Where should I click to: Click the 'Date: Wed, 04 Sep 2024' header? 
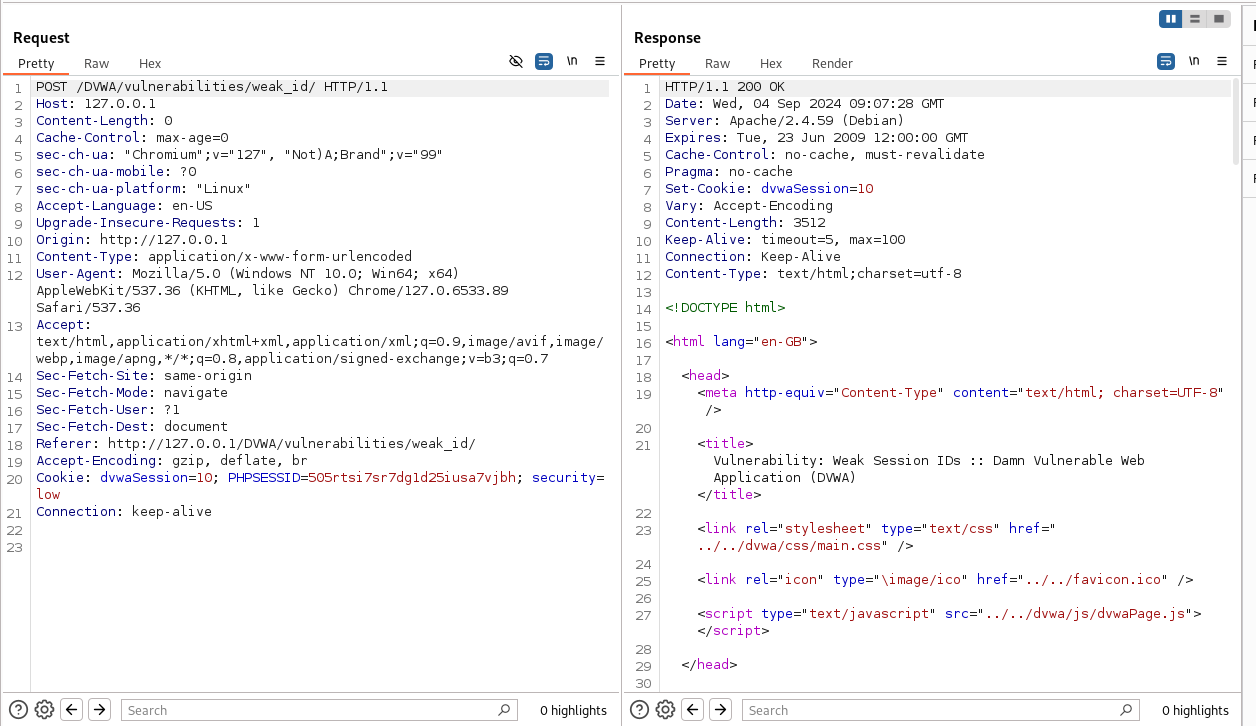[x=805, y=104]
